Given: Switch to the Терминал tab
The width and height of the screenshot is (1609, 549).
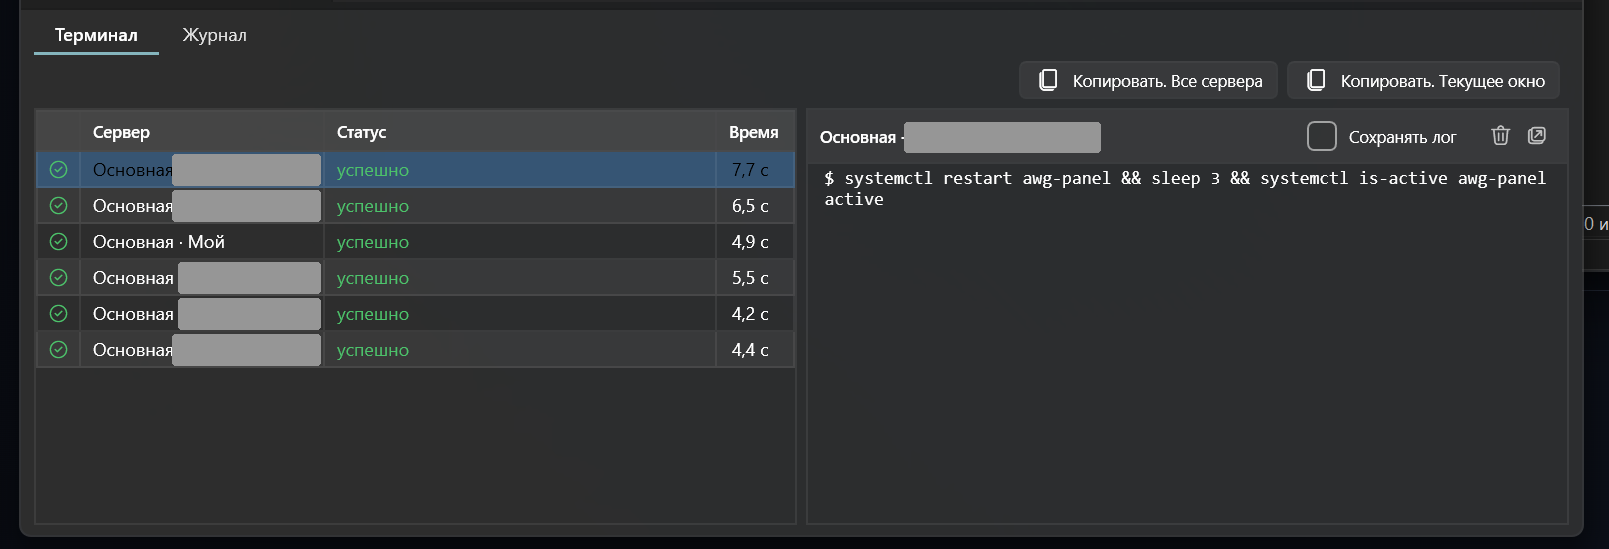Looking at the screenshot, I should [96, 35].
